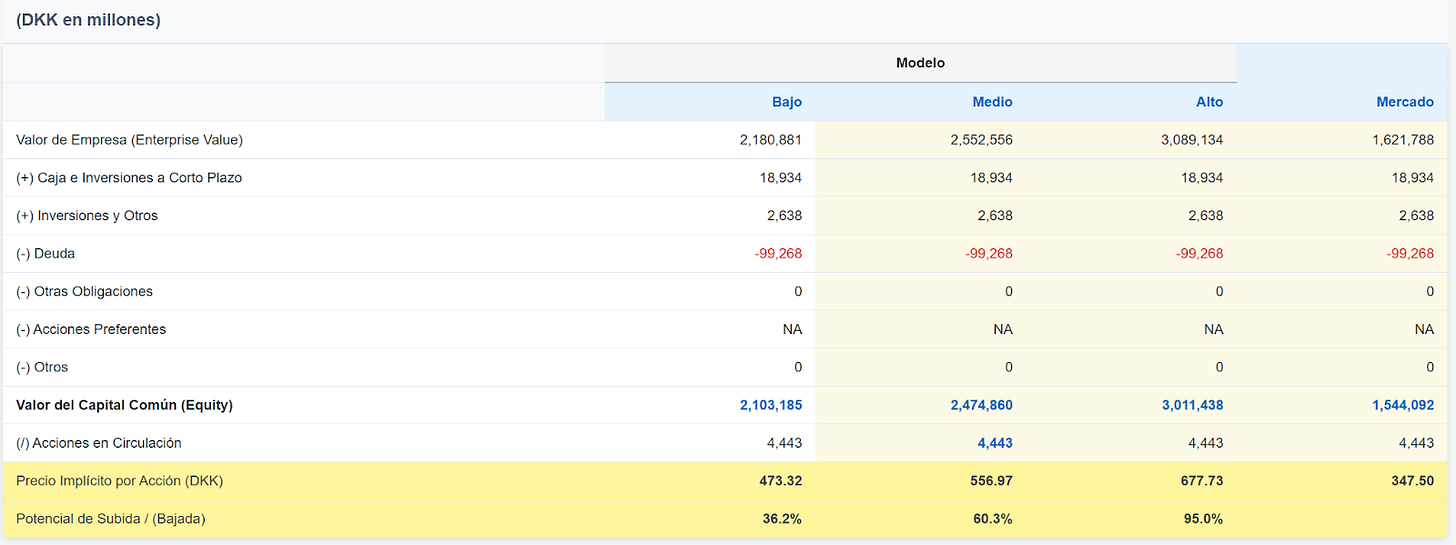1456x545 pixels.
Task: Select Caja value 18,934 in Alto column
Action: (x=1201, y=178)
